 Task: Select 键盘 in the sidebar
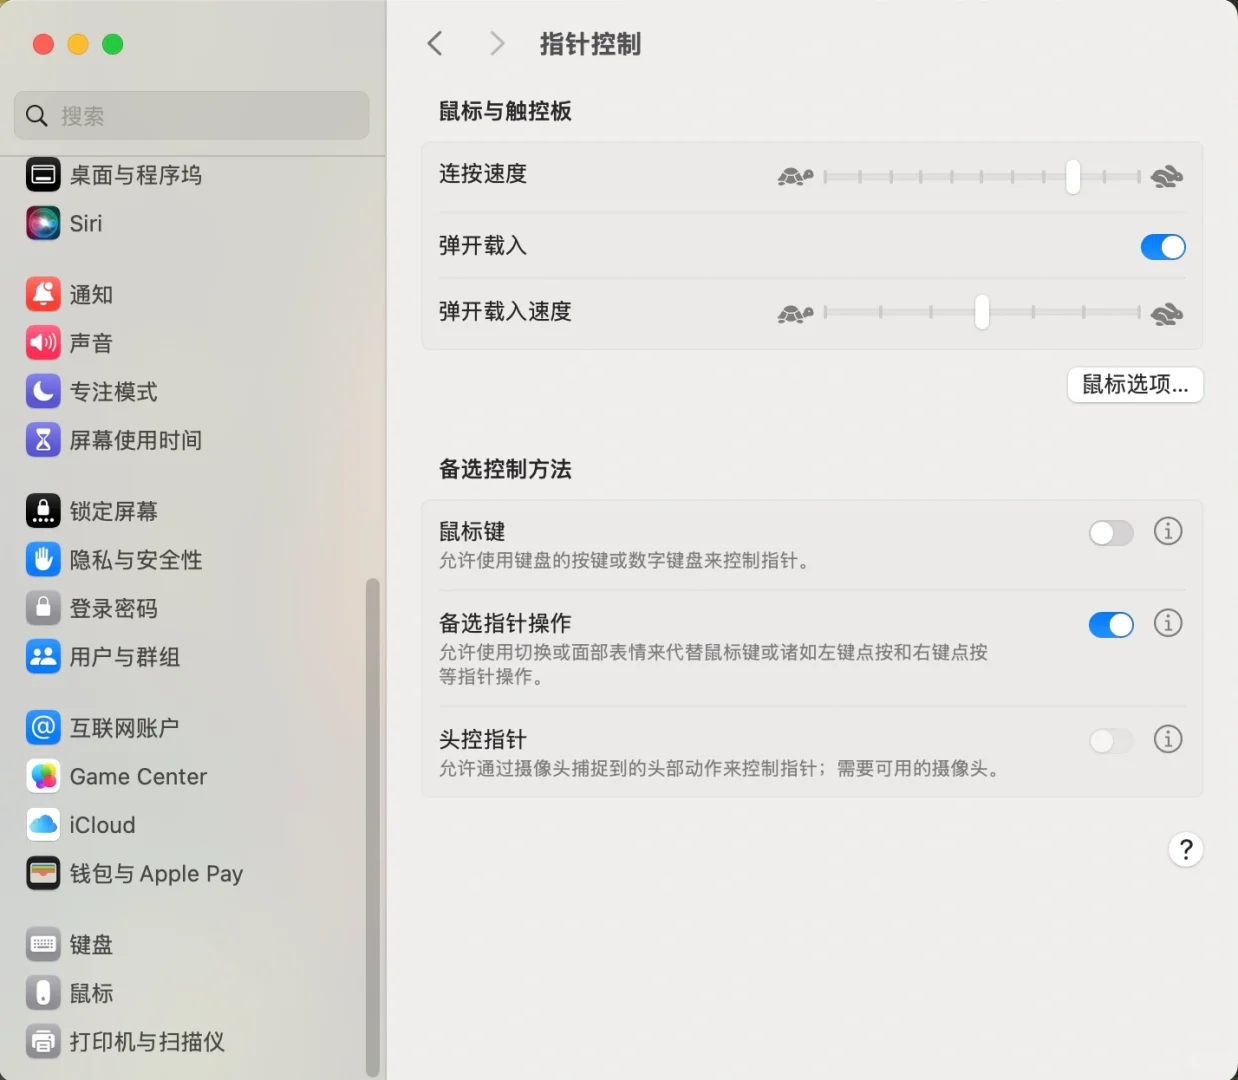tap(43, 944)
